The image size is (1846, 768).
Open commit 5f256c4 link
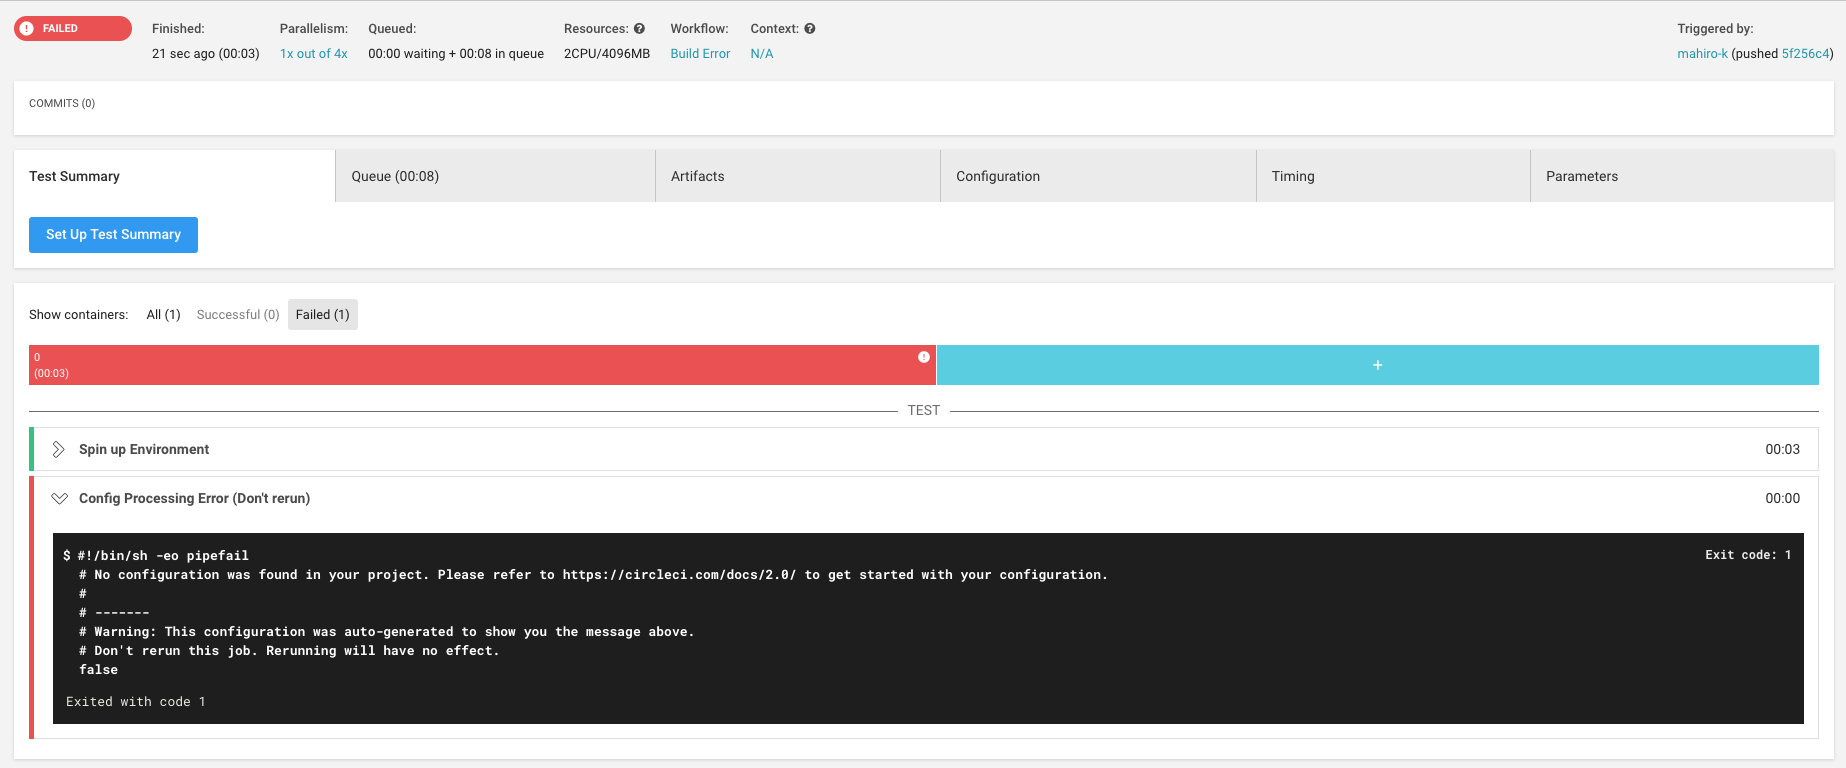point(1805,54)
